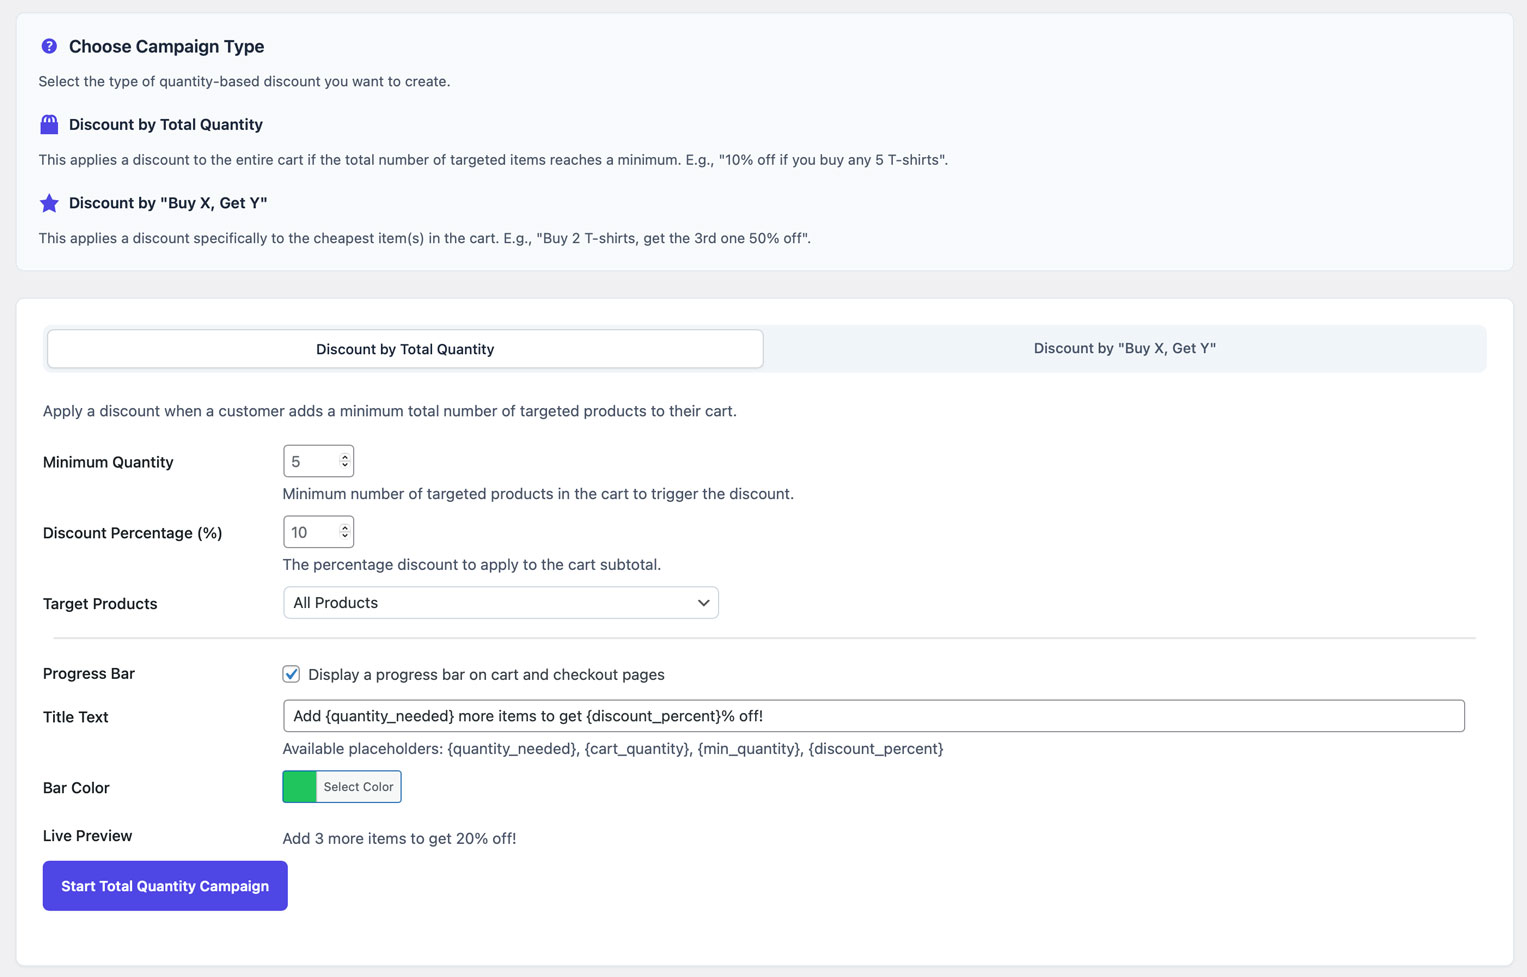Click the question mark icon beside Choose Campaign Type
Viewport: 1527px width, 977px height.
(49, 46)
